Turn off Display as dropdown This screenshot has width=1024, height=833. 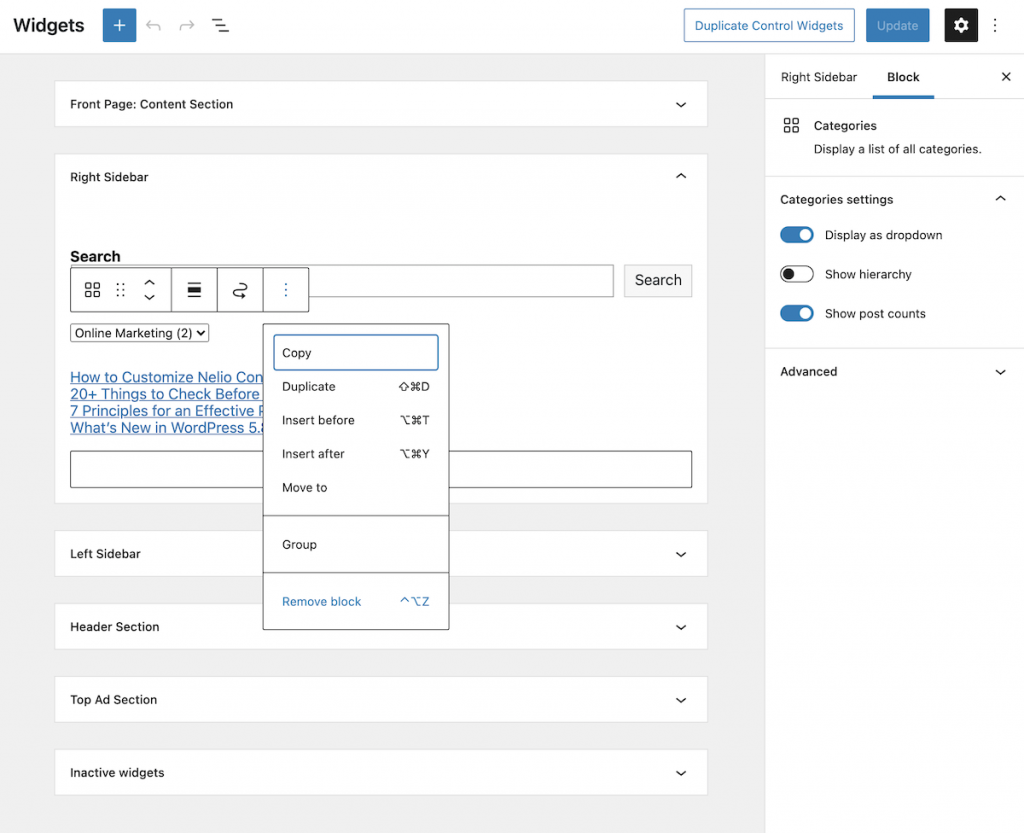coord(797,235)
